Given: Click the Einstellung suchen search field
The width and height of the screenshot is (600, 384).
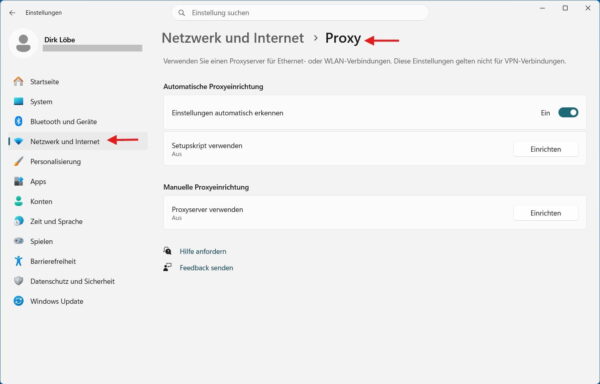Looking at the screenshot, I should click(x=300, y=13).
